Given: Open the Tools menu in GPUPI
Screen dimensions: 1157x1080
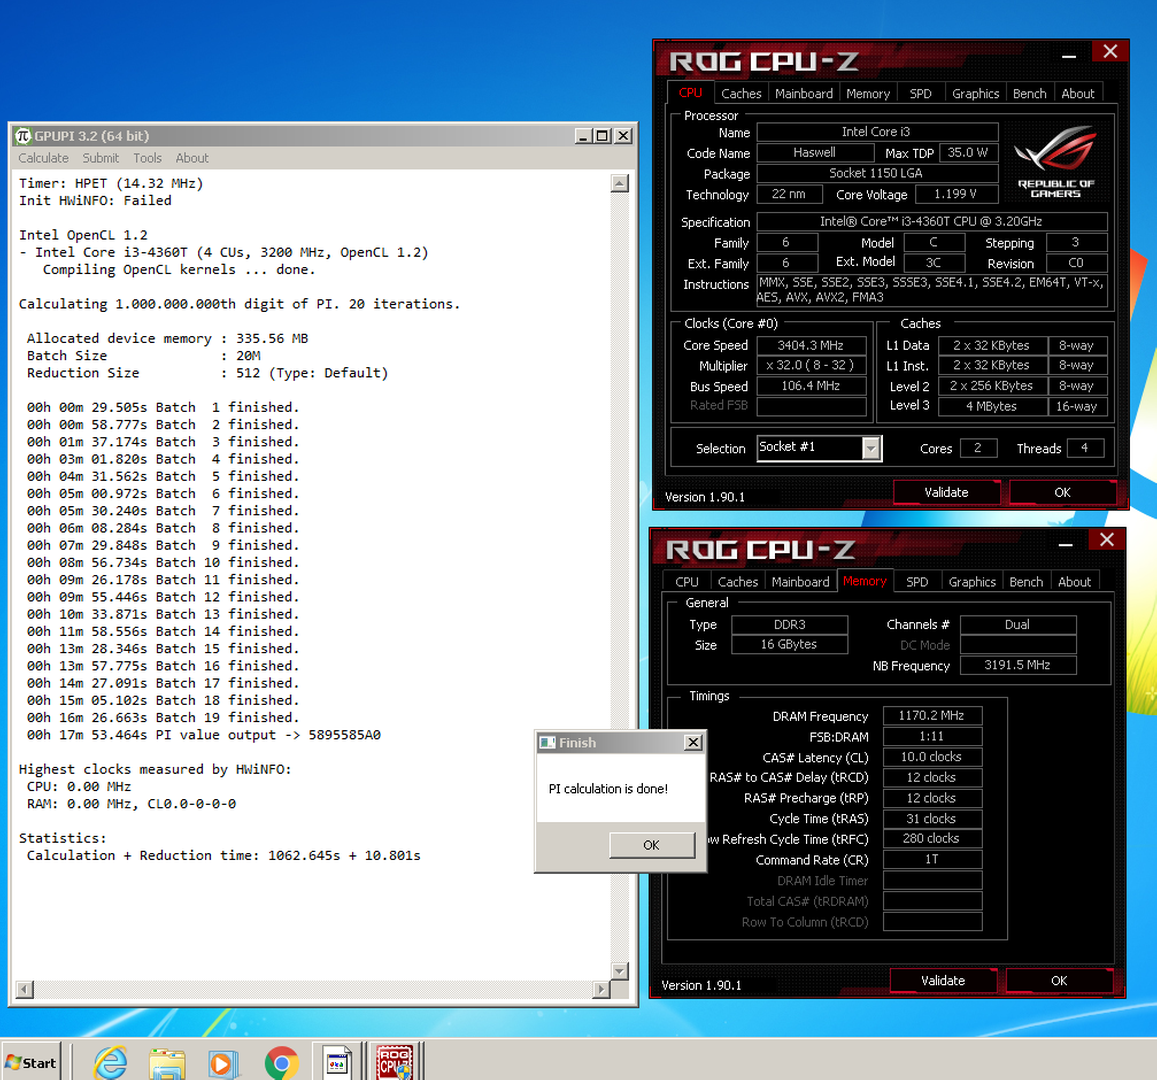Looking at the screenshot, I should pos(147,158).
